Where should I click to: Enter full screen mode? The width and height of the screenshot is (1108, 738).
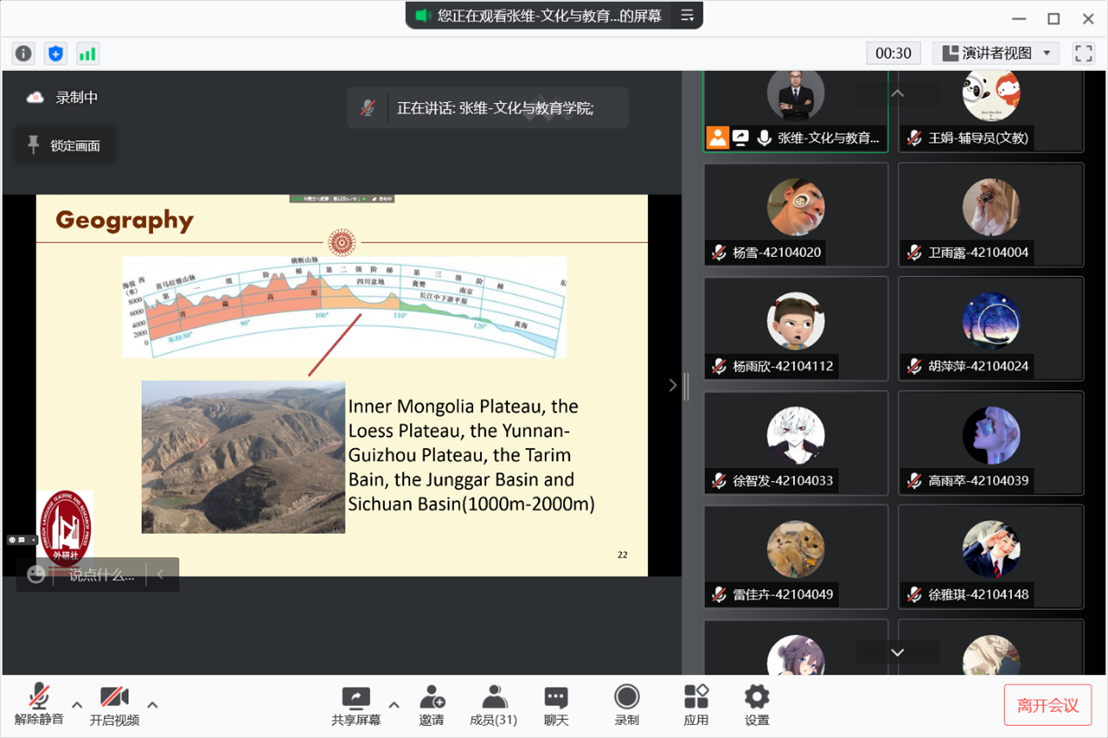1083,53
